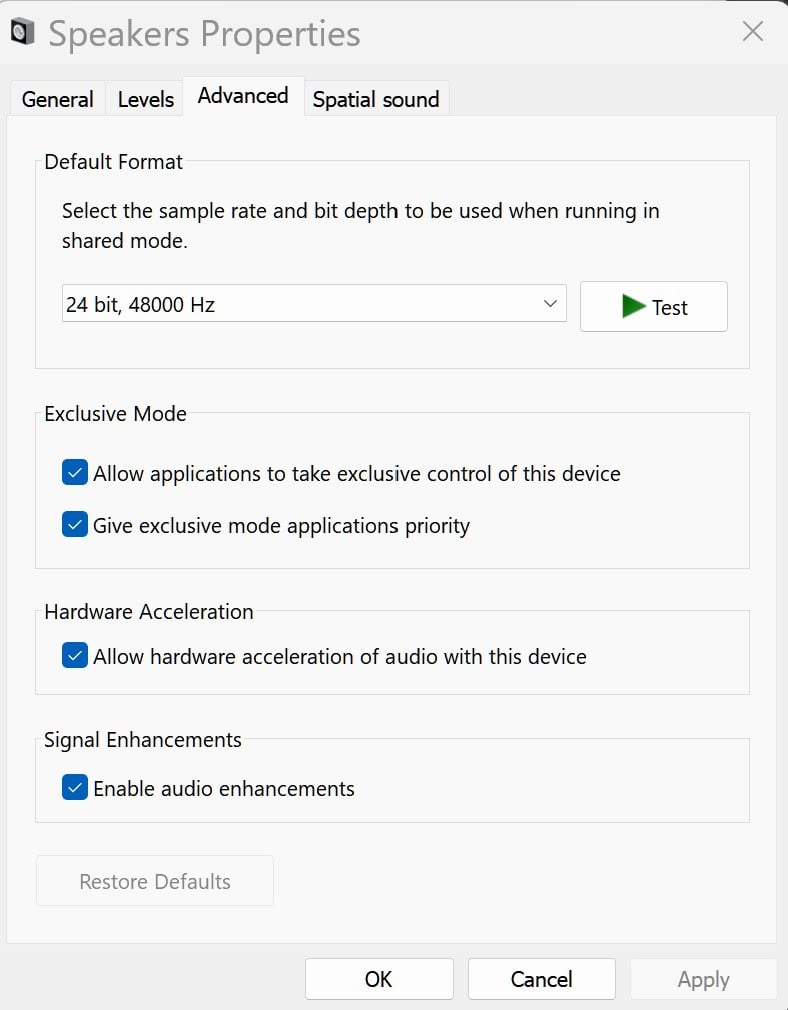Select the Advanced tab

pyautogui.click(x=243, y=96)
